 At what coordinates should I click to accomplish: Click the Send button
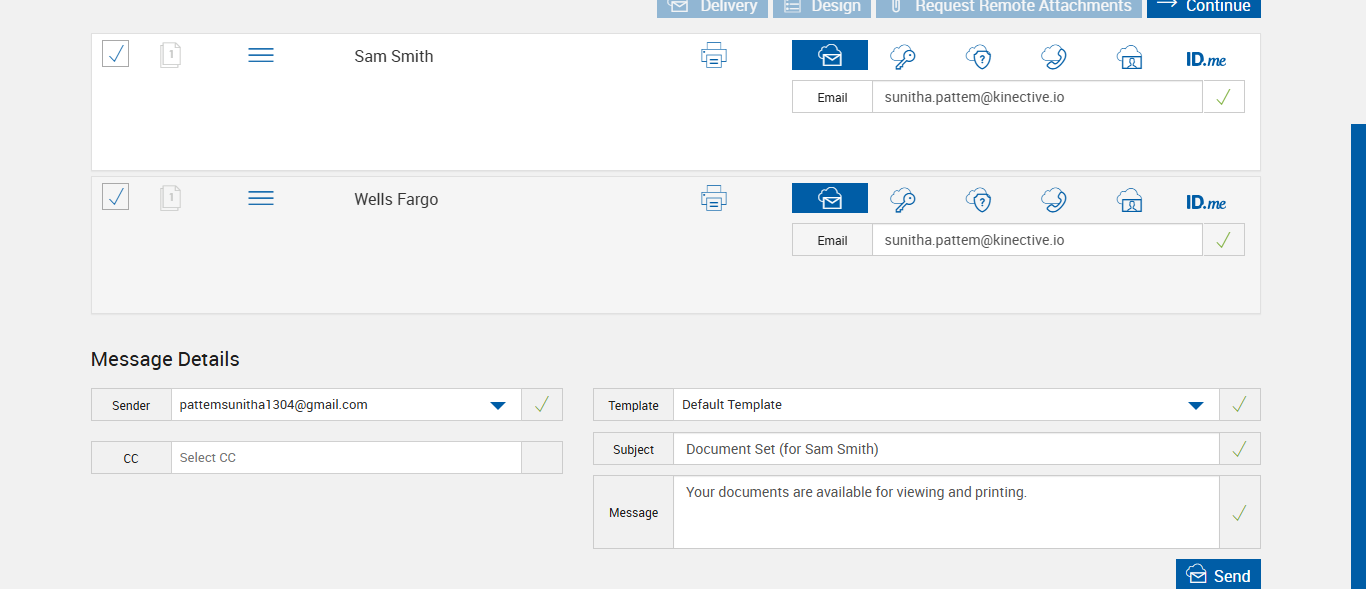[1218, 575]
